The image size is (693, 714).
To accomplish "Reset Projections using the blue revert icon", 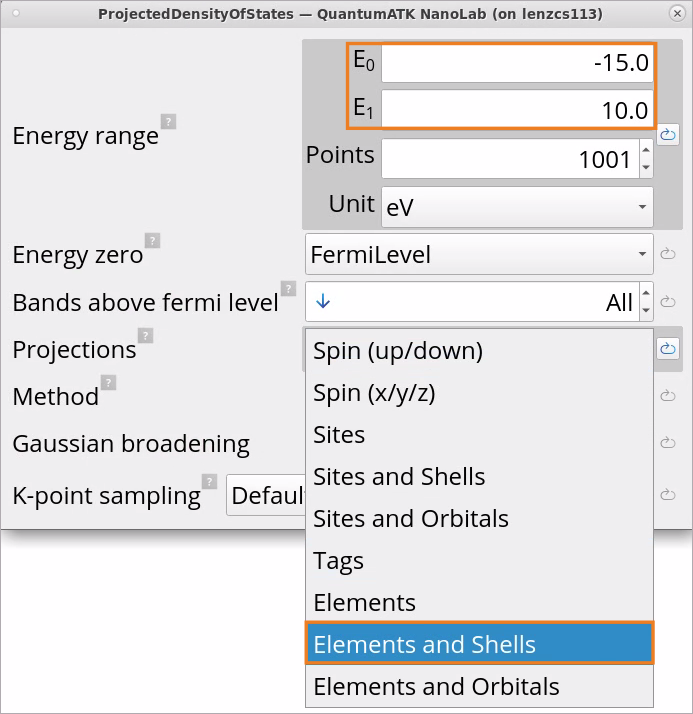I will 668,349.
